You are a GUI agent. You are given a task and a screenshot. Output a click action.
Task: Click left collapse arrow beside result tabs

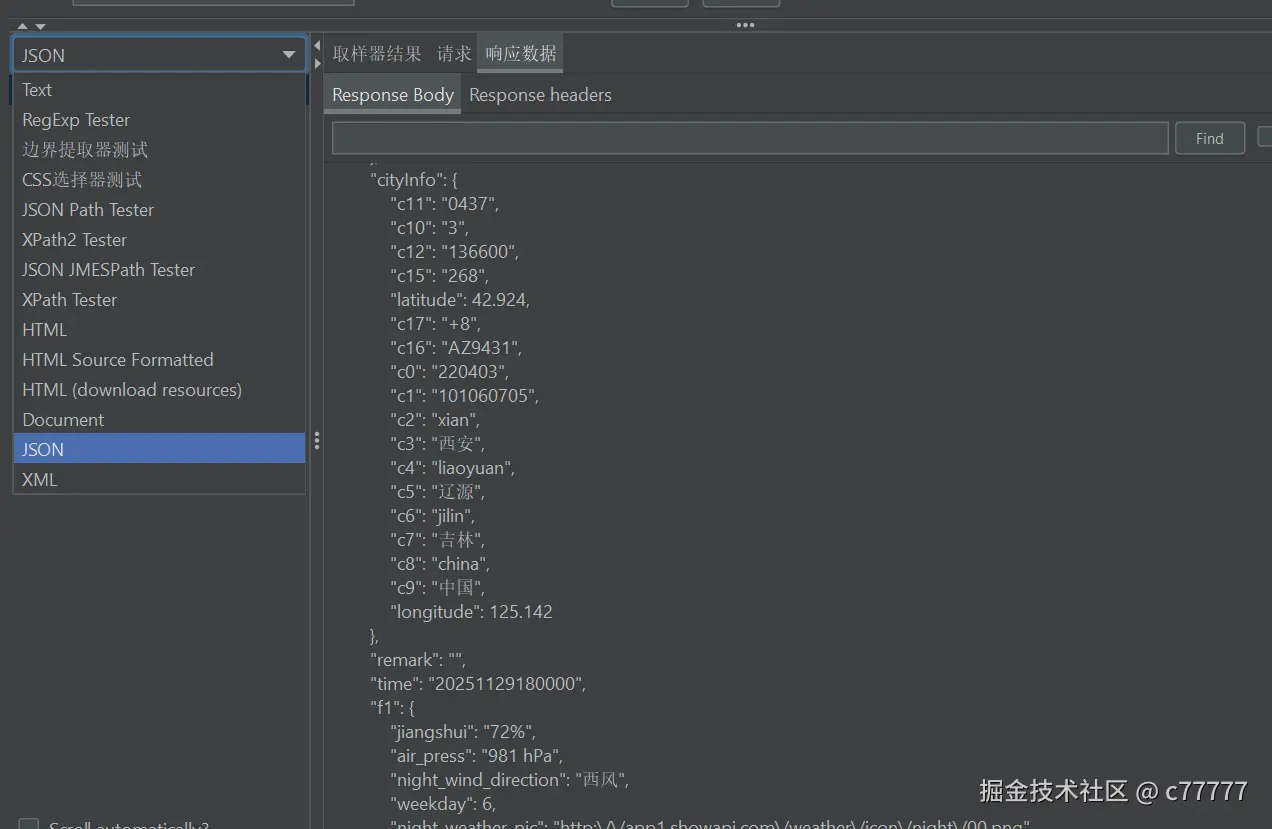tap(317, 46)
